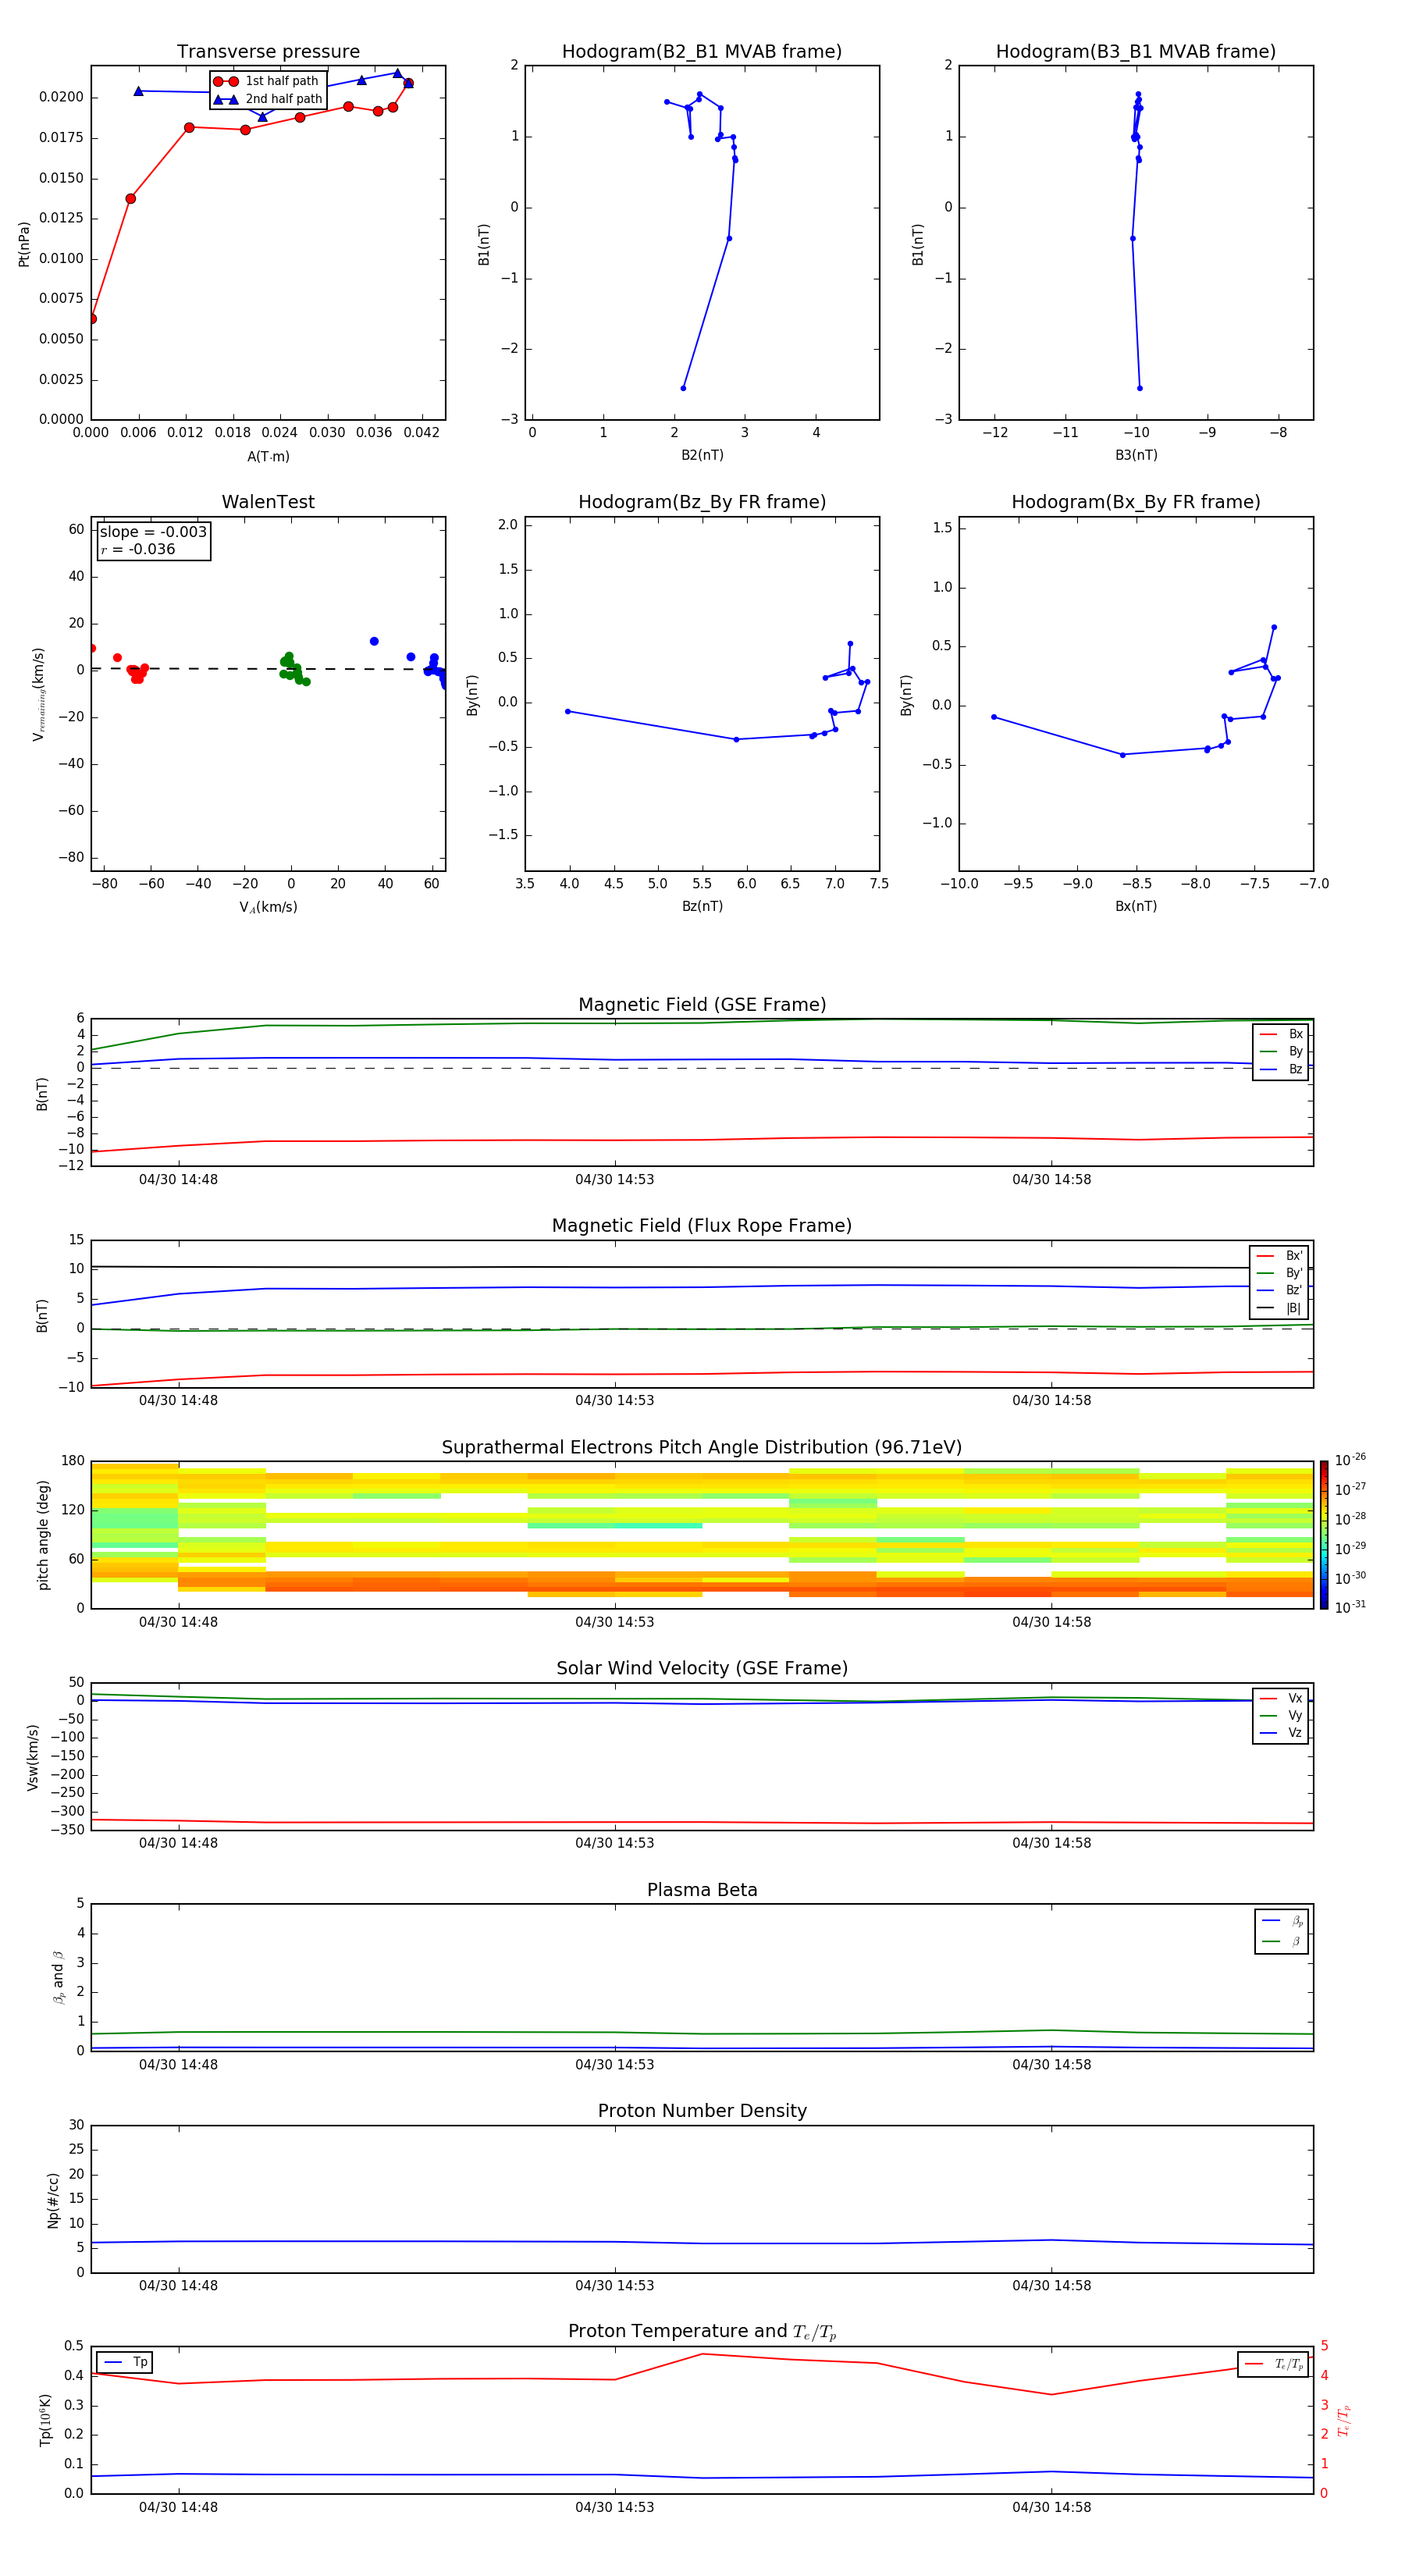The width and height of the screenshot is (1405, 2576).
Task: Click the 'A(T·m)' x-axis label
Action: [268, 456]
